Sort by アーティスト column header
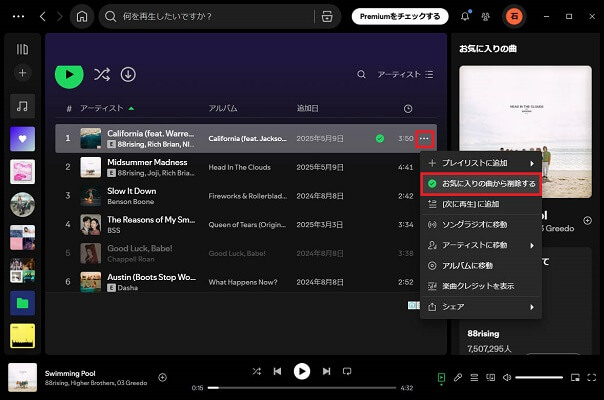Image resolution: width=604 pixels, height=400 pixels. (102, 108)
